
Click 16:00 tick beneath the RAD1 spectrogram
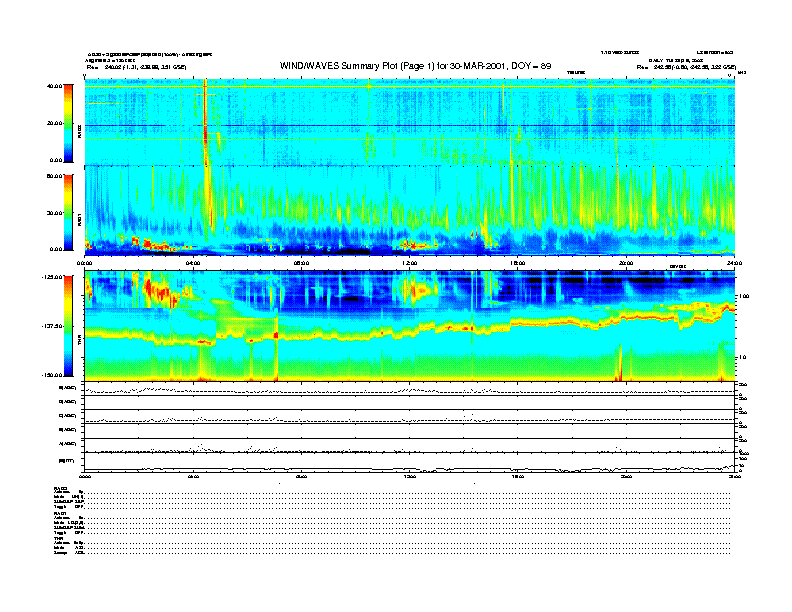tap(518, 263)
